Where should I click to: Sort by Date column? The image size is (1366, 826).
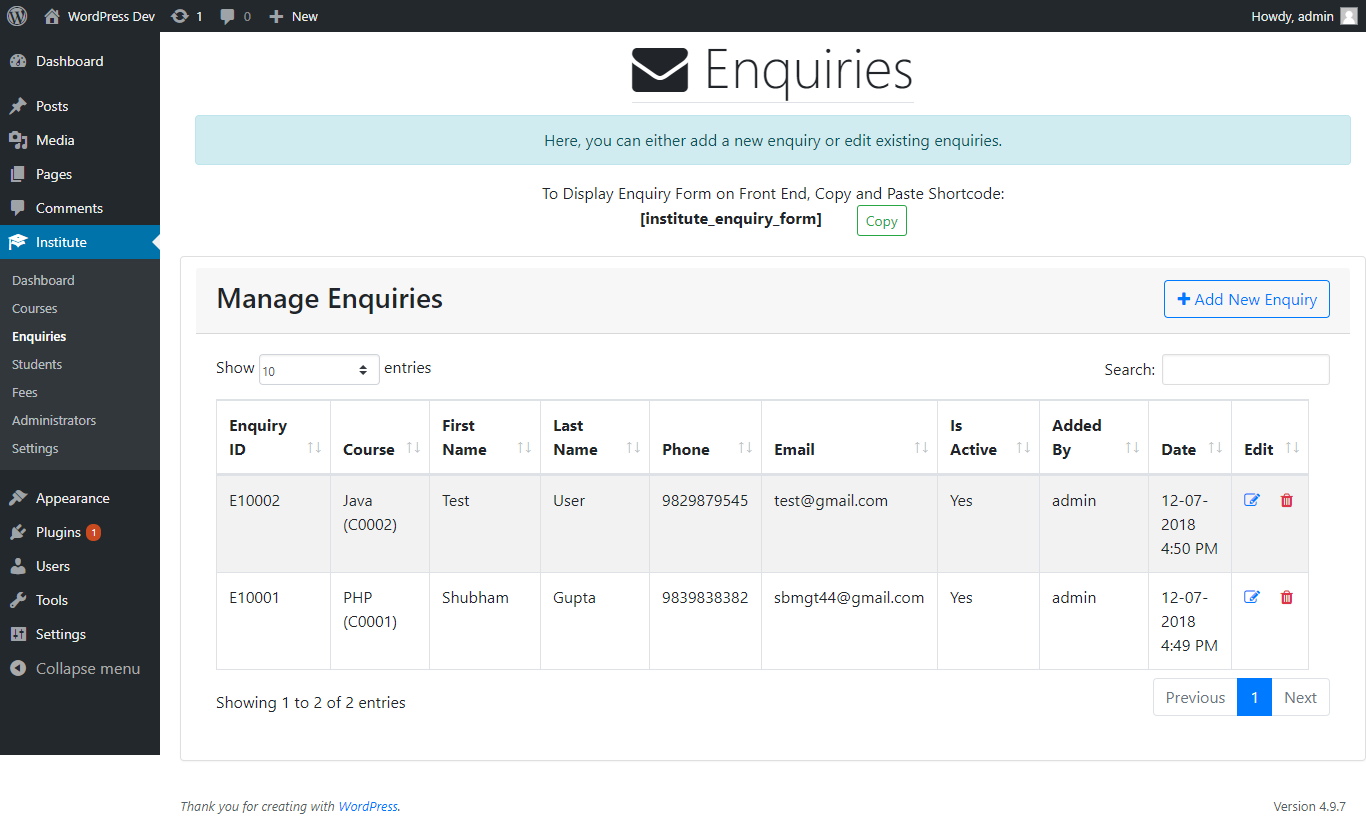coord(1190,437)
